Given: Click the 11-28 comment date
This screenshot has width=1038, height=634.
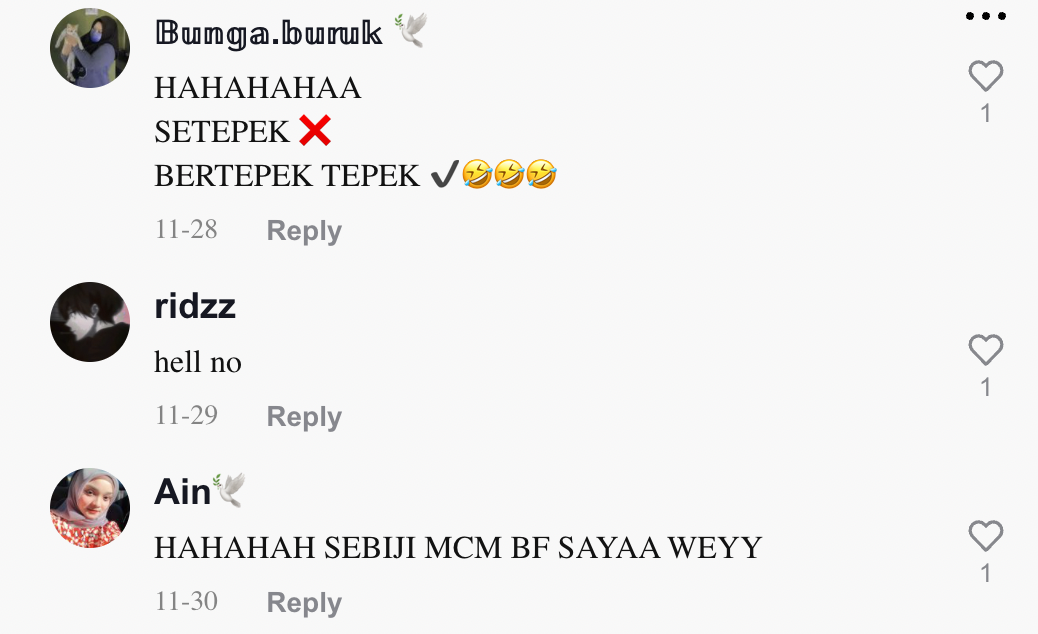Looking at the screenshot, I should tap(186, 230).
